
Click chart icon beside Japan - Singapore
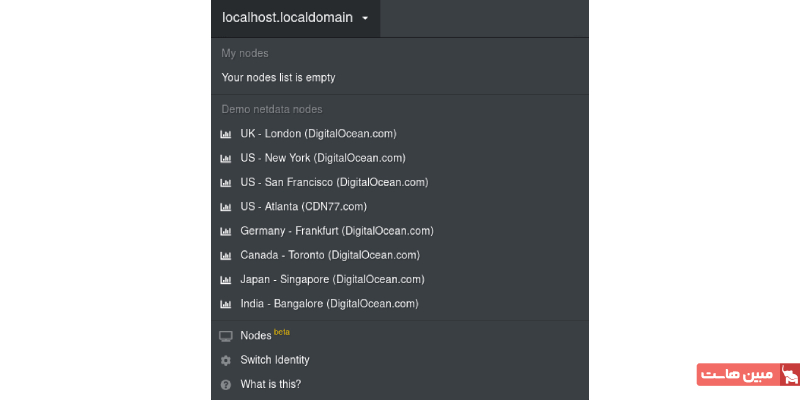tap(226, 280)
